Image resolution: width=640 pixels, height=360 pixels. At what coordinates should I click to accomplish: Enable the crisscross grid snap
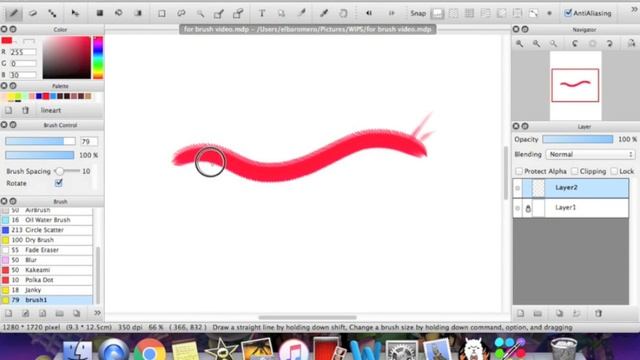[469, 13]
